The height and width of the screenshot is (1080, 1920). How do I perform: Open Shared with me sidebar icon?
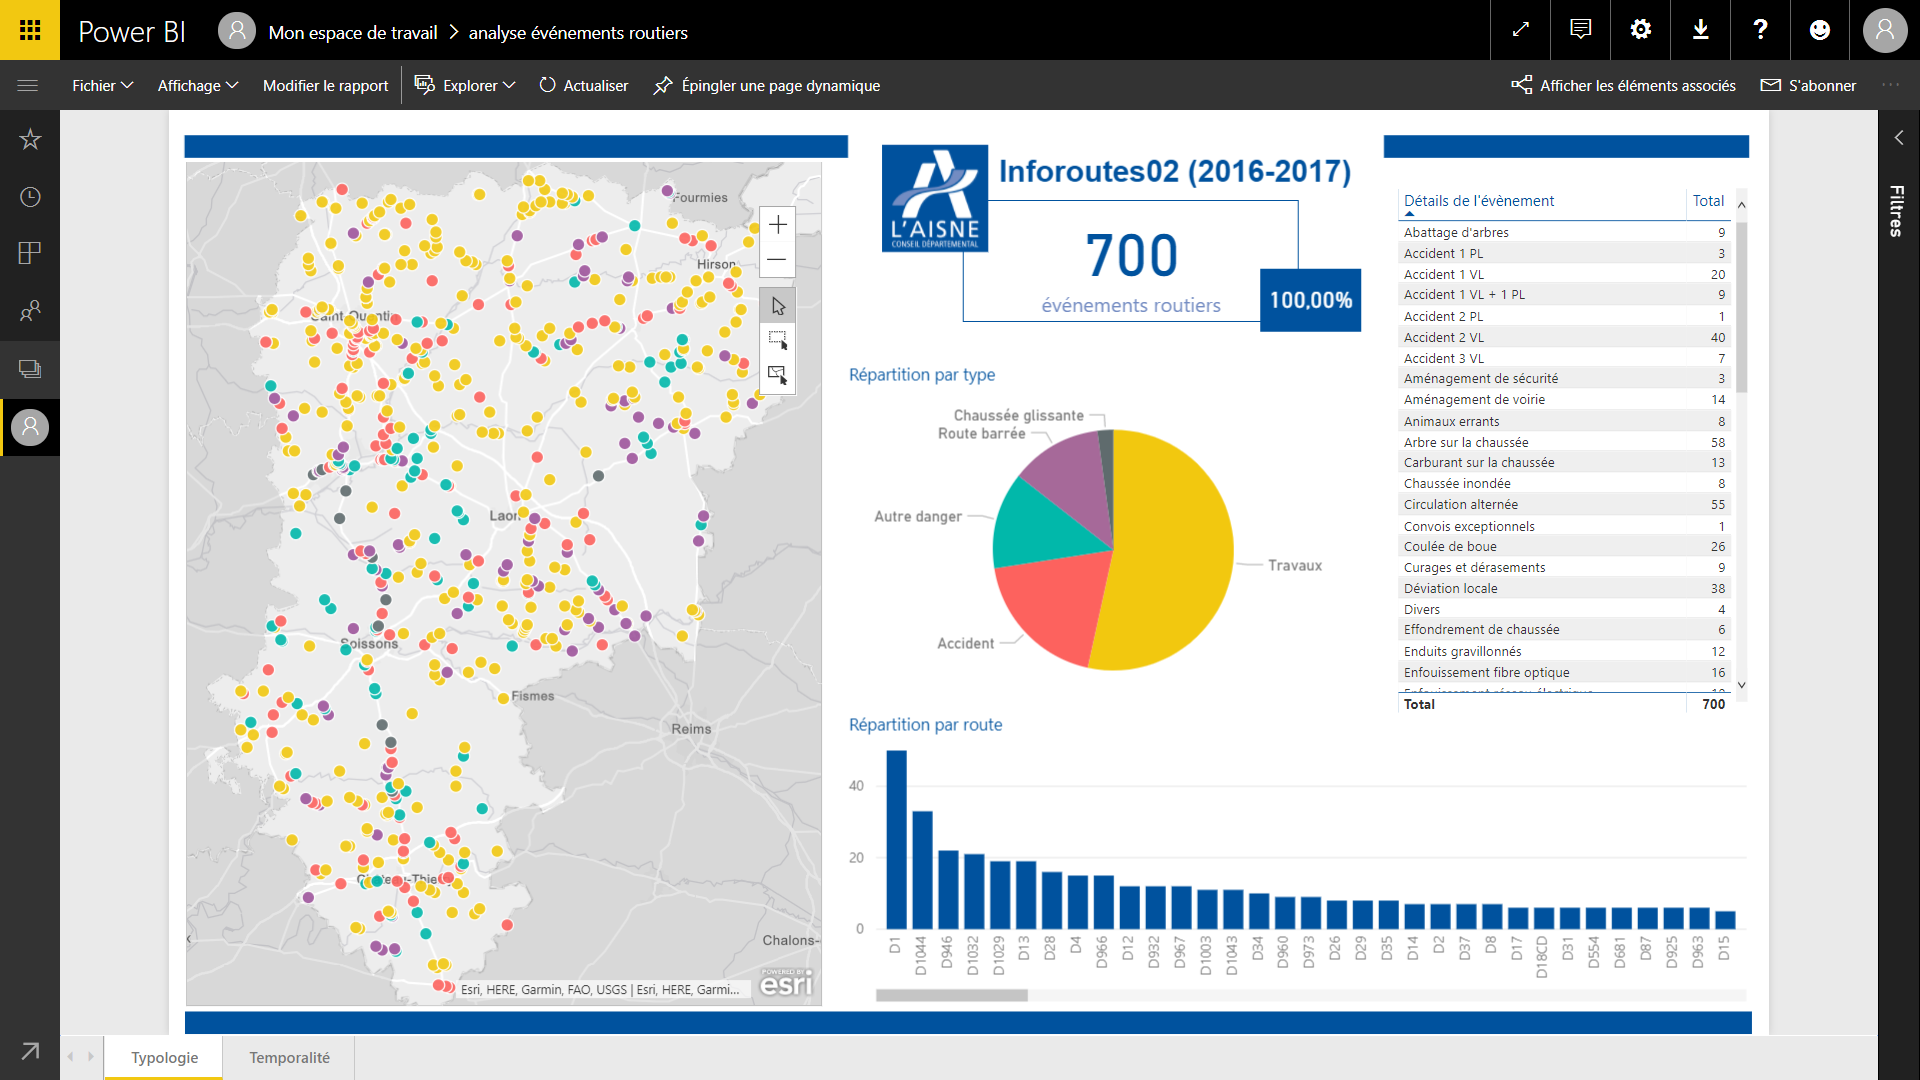coord(30,311)
